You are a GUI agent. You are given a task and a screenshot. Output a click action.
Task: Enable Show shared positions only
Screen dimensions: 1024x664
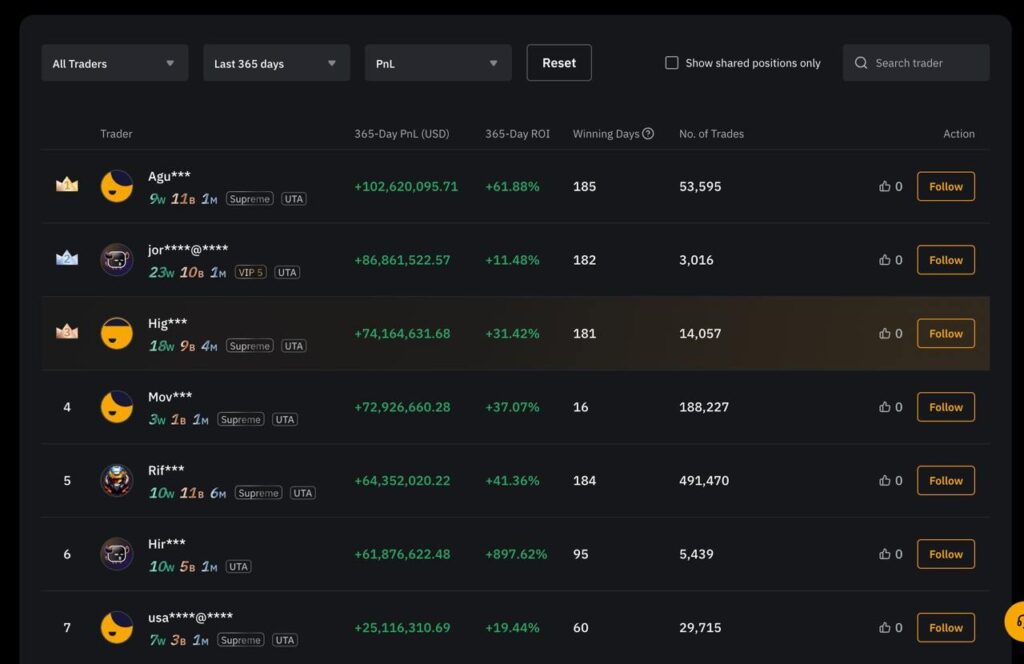pos(671,62)
